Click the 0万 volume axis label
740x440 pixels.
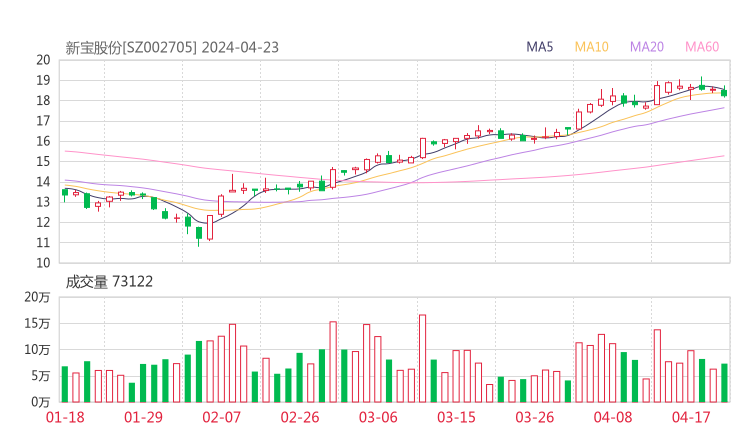click(x=40, y=402)
